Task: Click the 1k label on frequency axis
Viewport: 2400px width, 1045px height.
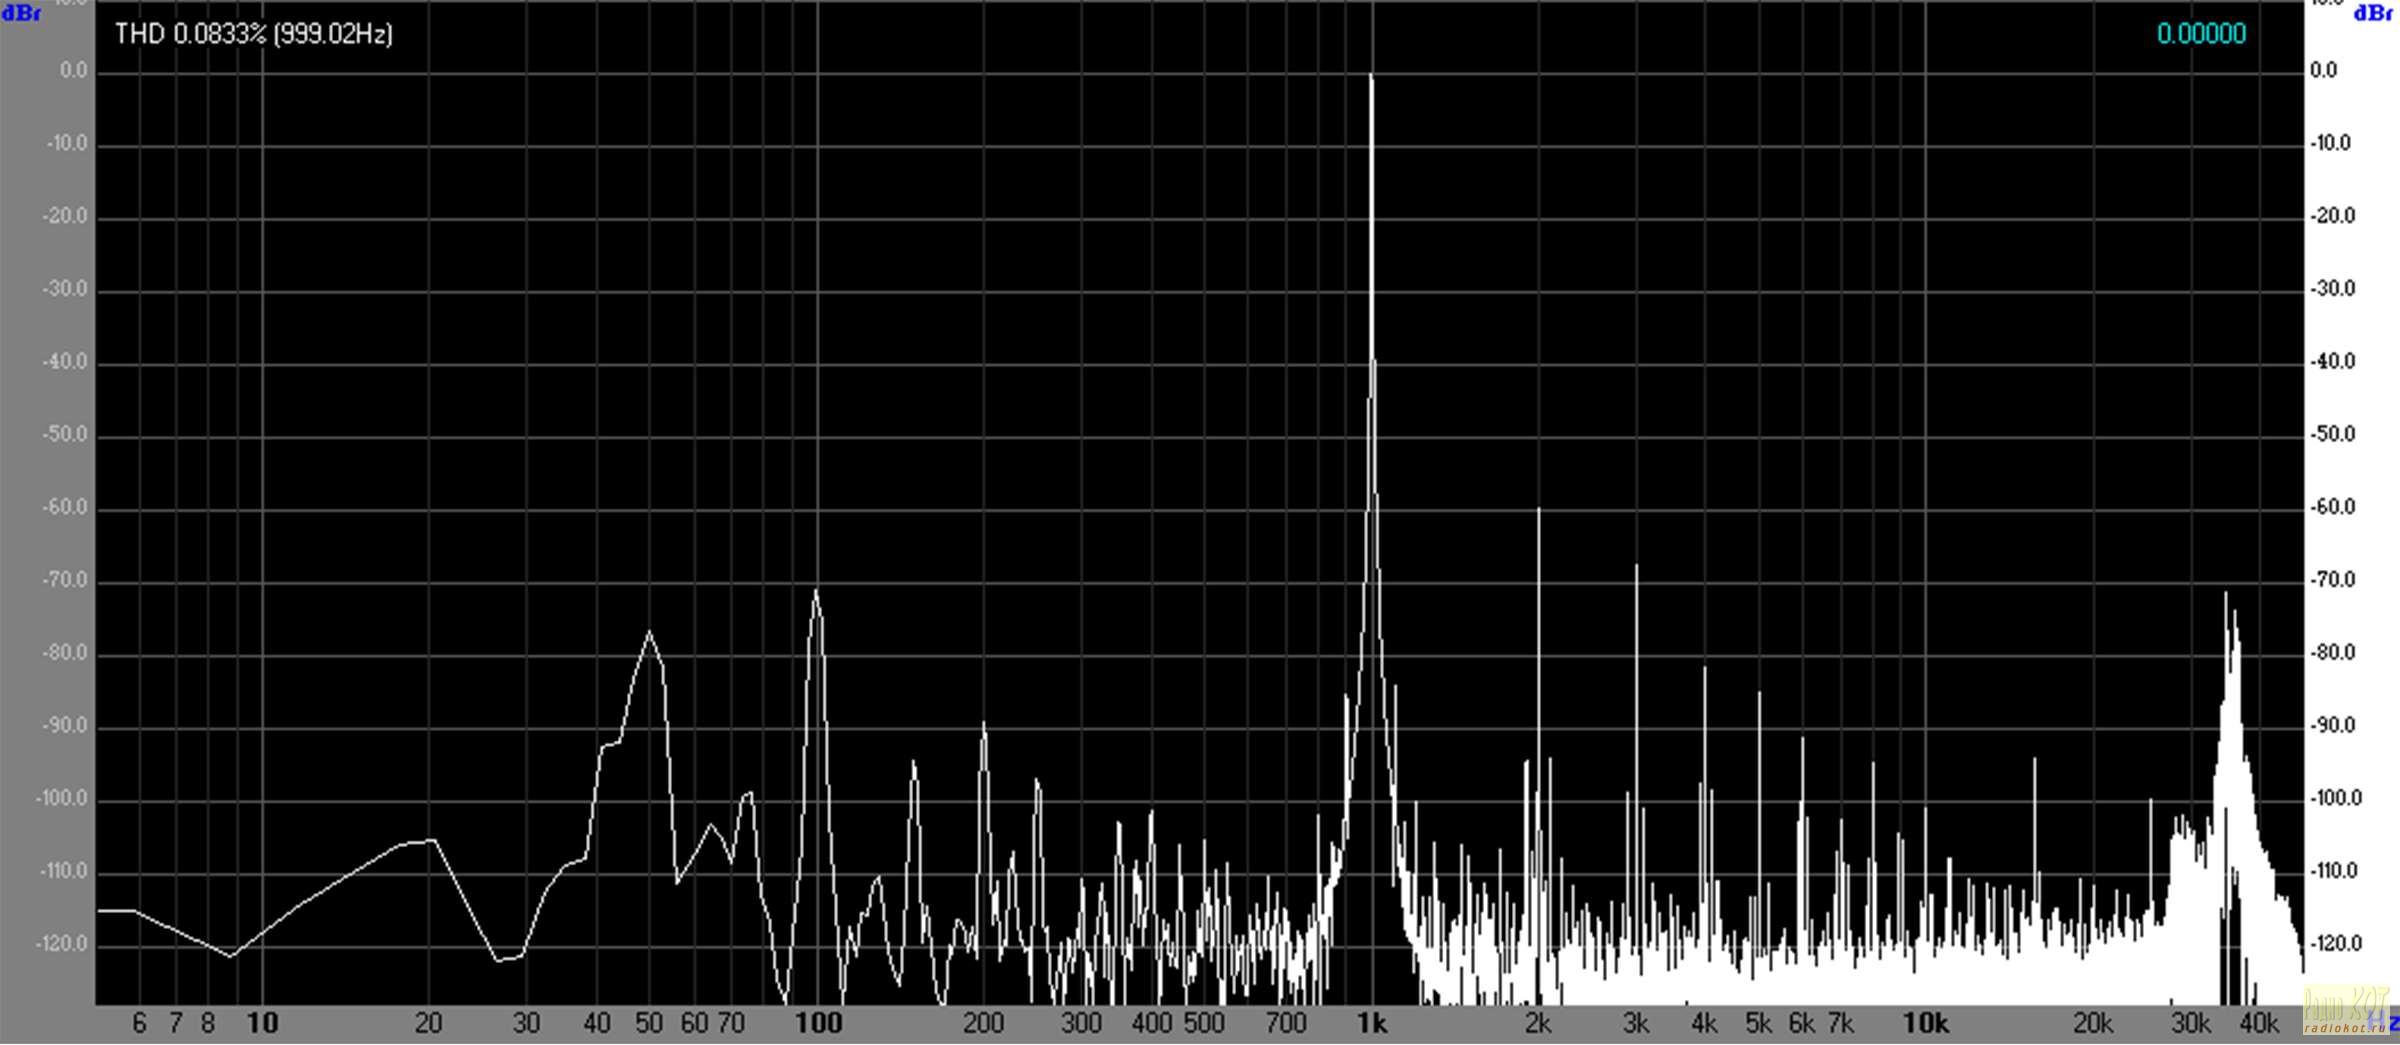Action: [x=1371, y=1023]
